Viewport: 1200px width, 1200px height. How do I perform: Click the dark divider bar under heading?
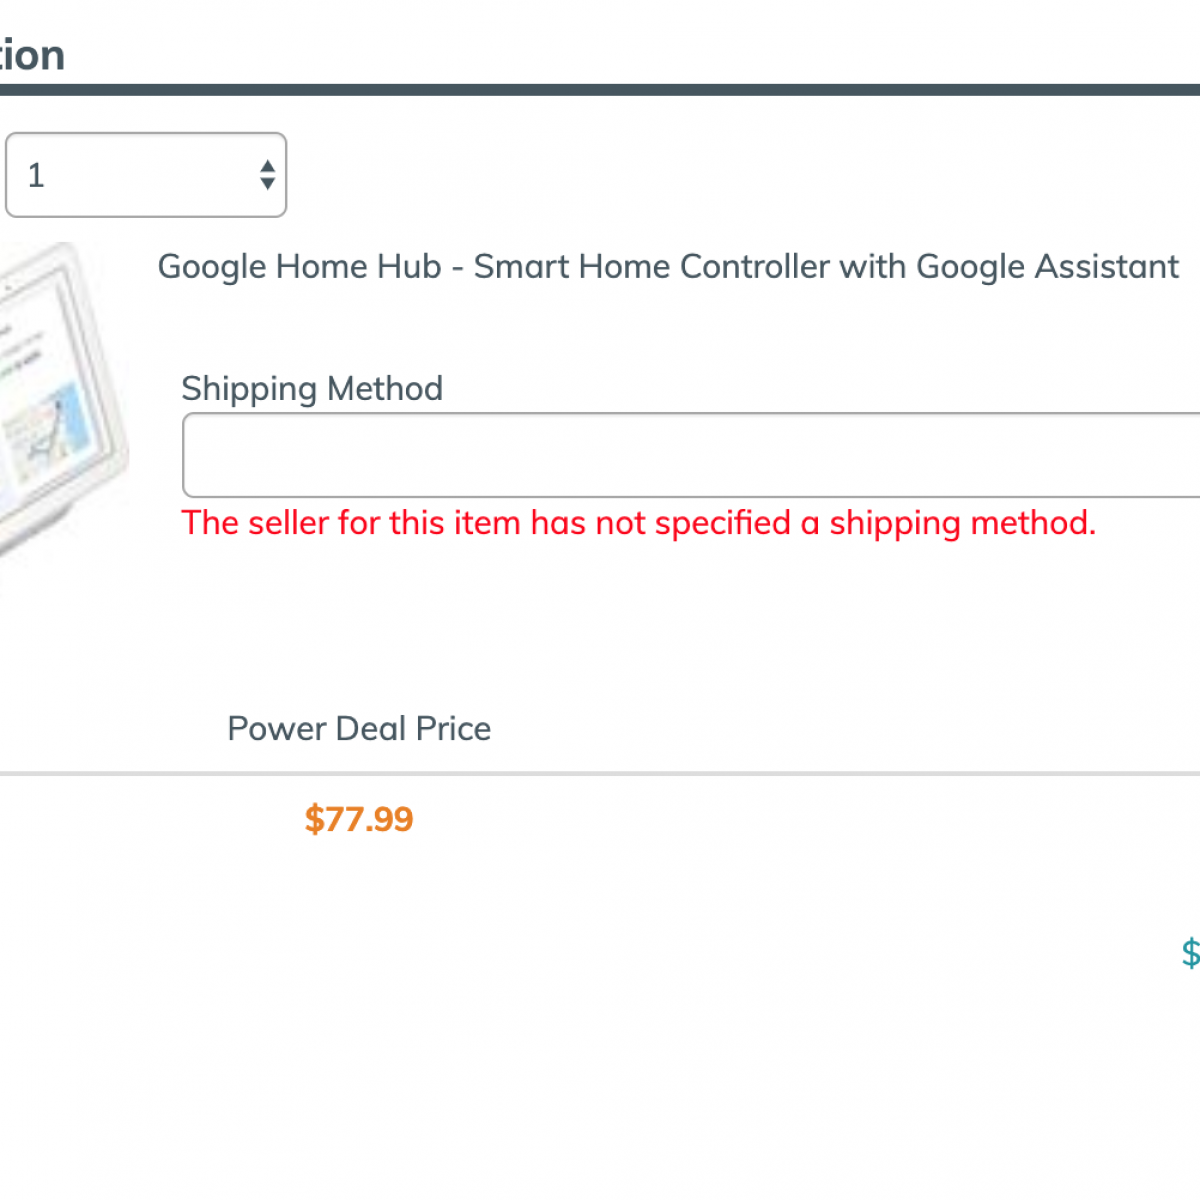600,90
